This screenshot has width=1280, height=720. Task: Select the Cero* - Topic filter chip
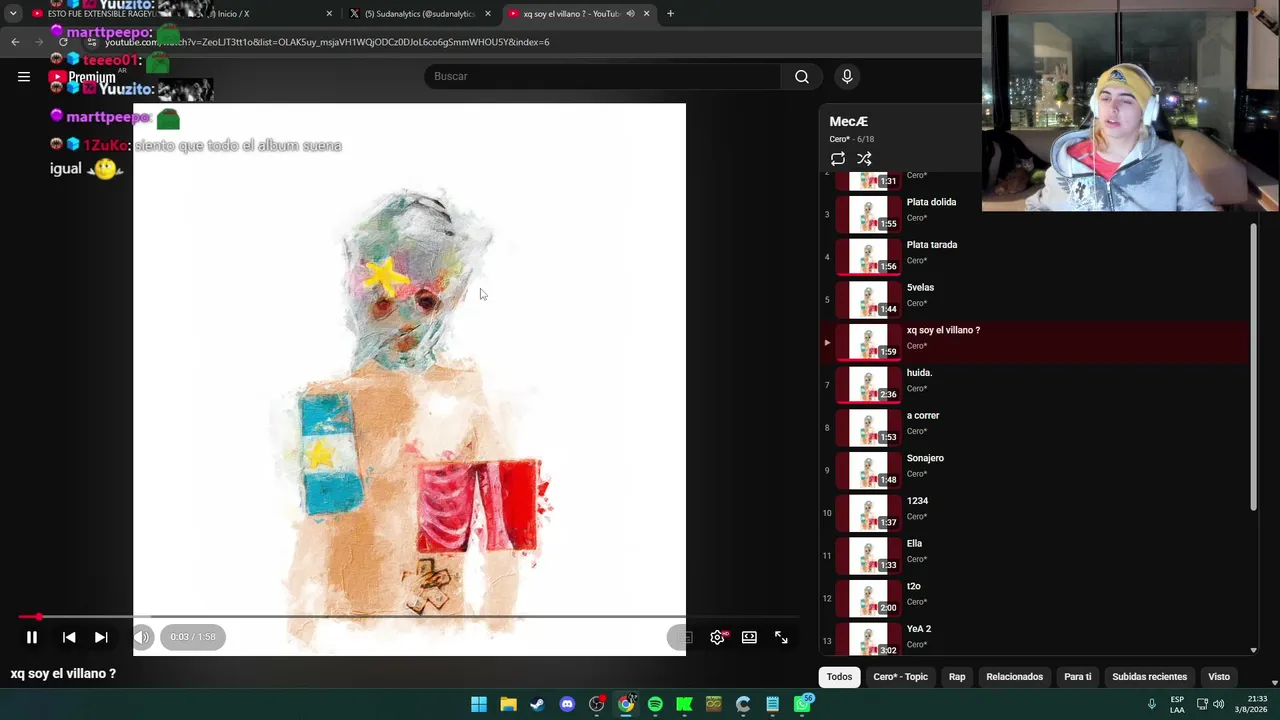[x=901, y=677]
